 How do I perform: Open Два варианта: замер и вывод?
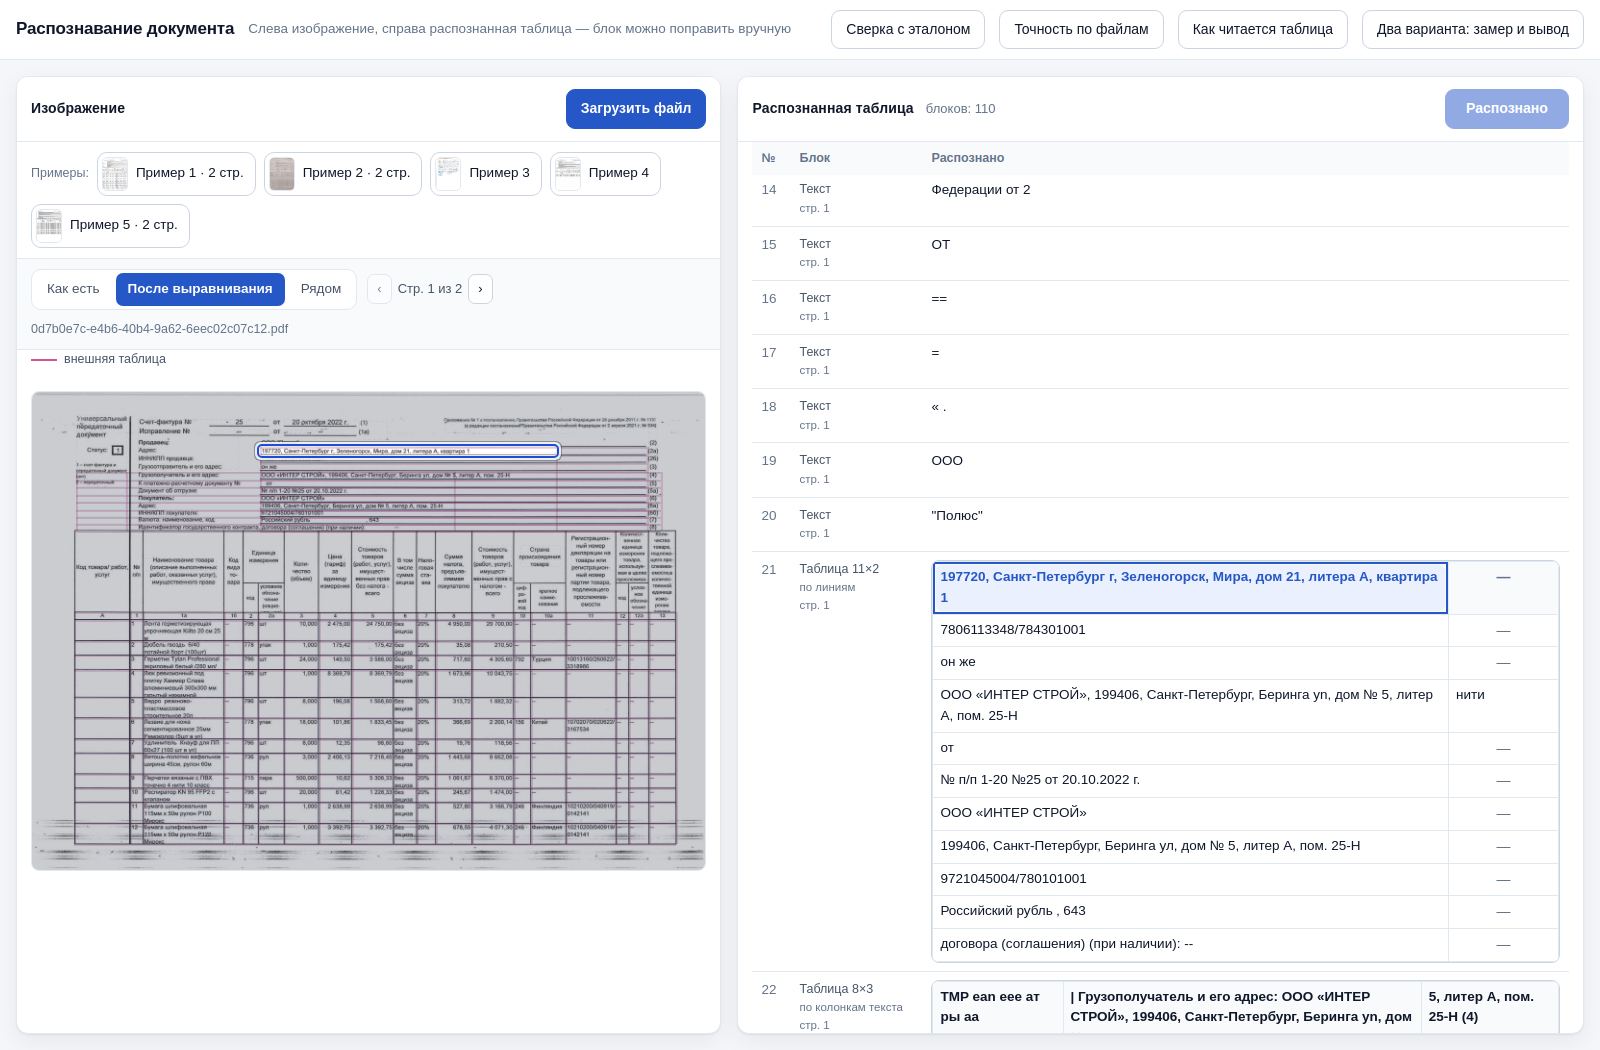(1472, 29)
